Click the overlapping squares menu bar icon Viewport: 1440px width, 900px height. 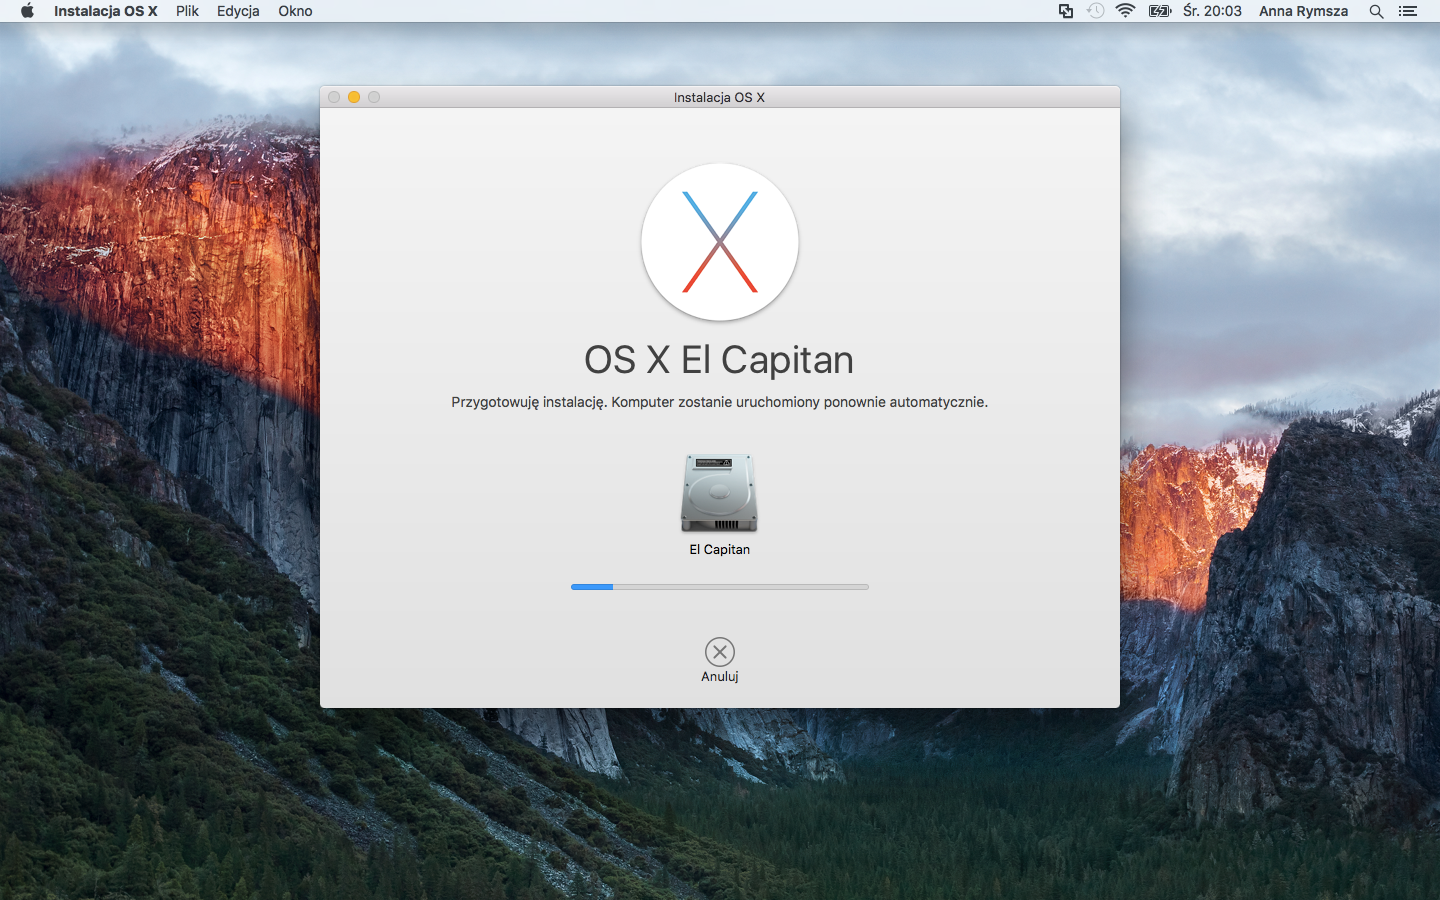(1066, 11)
